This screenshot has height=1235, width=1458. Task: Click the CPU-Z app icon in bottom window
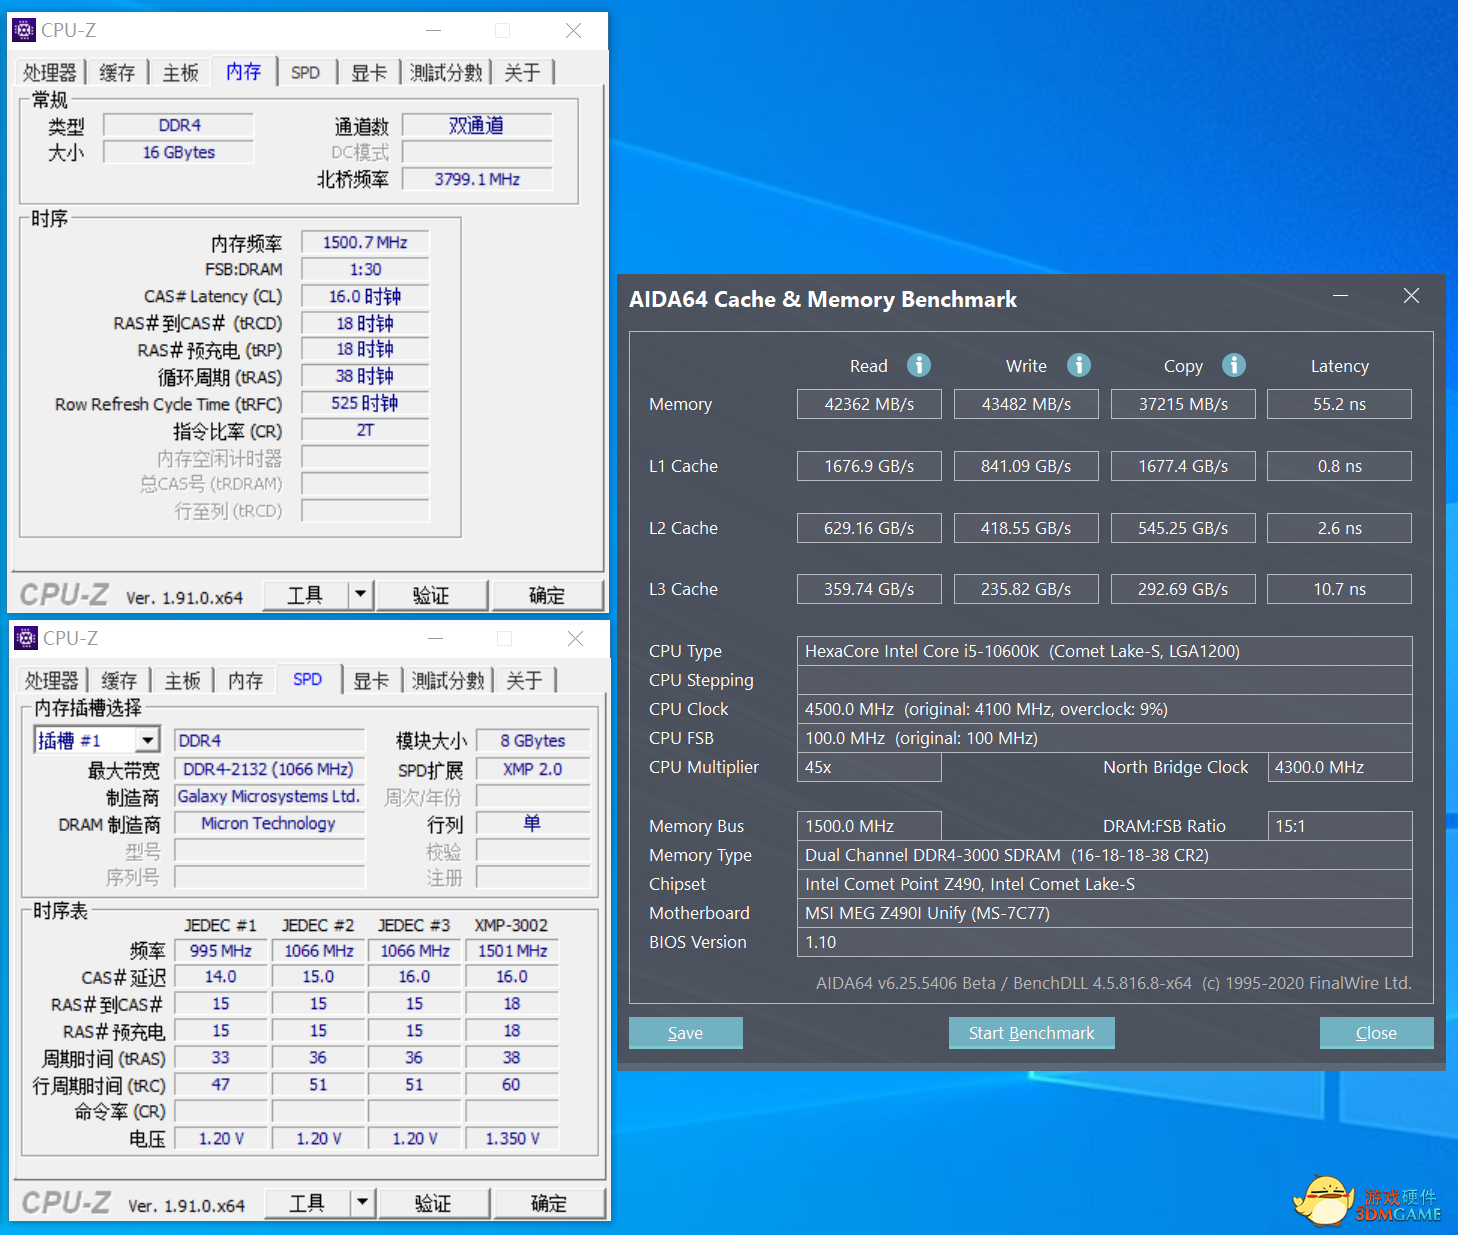pos(26,638)
